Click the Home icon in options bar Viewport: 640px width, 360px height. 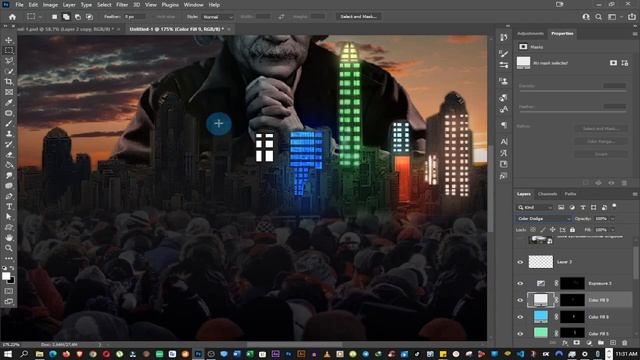click(x=12, y=17)
